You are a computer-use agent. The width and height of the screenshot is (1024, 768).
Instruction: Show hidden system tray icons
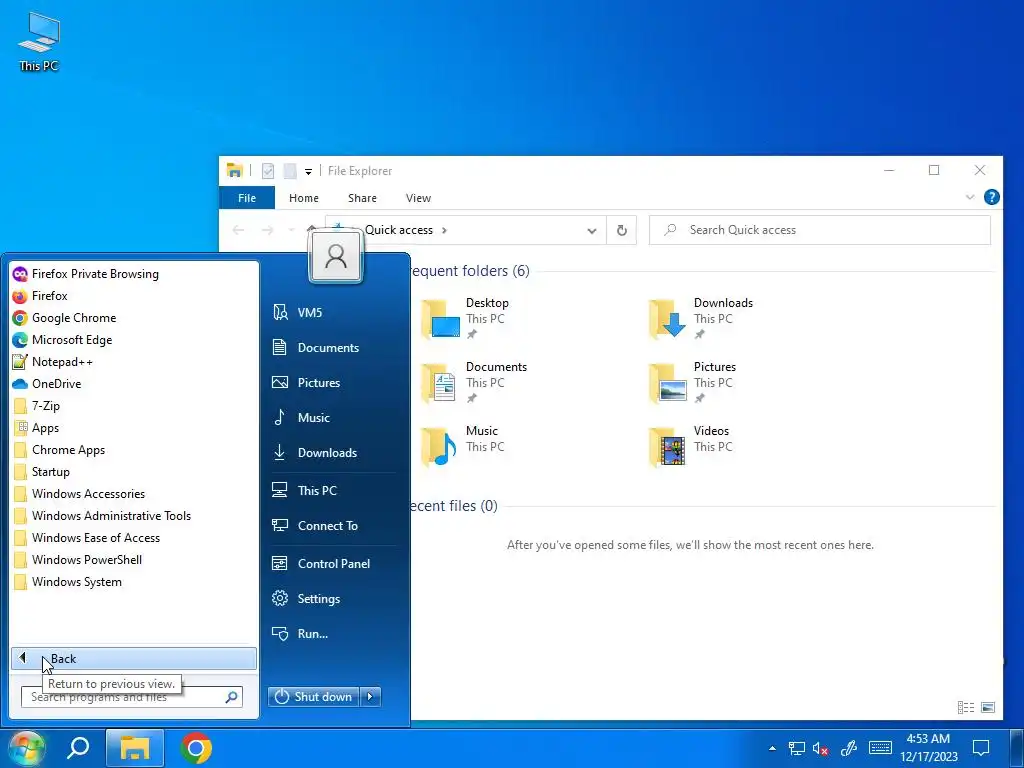773,748
